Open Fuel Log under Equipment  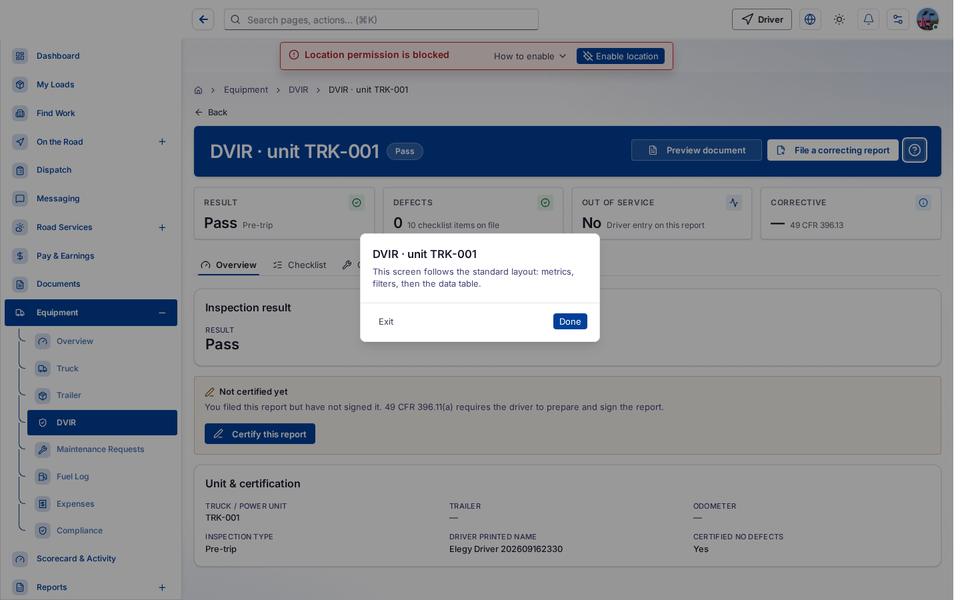tap(102, 476)
